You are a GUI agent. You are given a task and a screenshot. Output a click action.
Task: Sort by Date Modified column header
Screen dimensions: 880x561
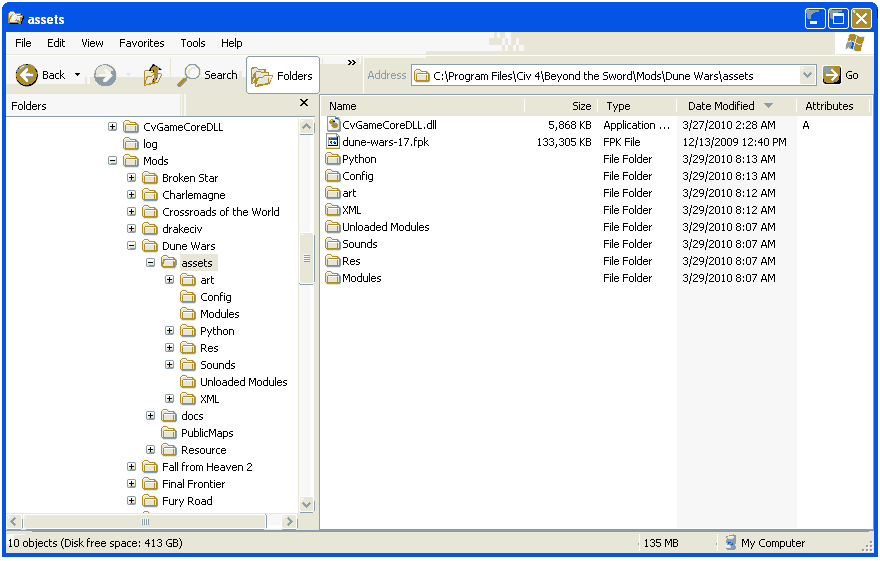[736, 106]
